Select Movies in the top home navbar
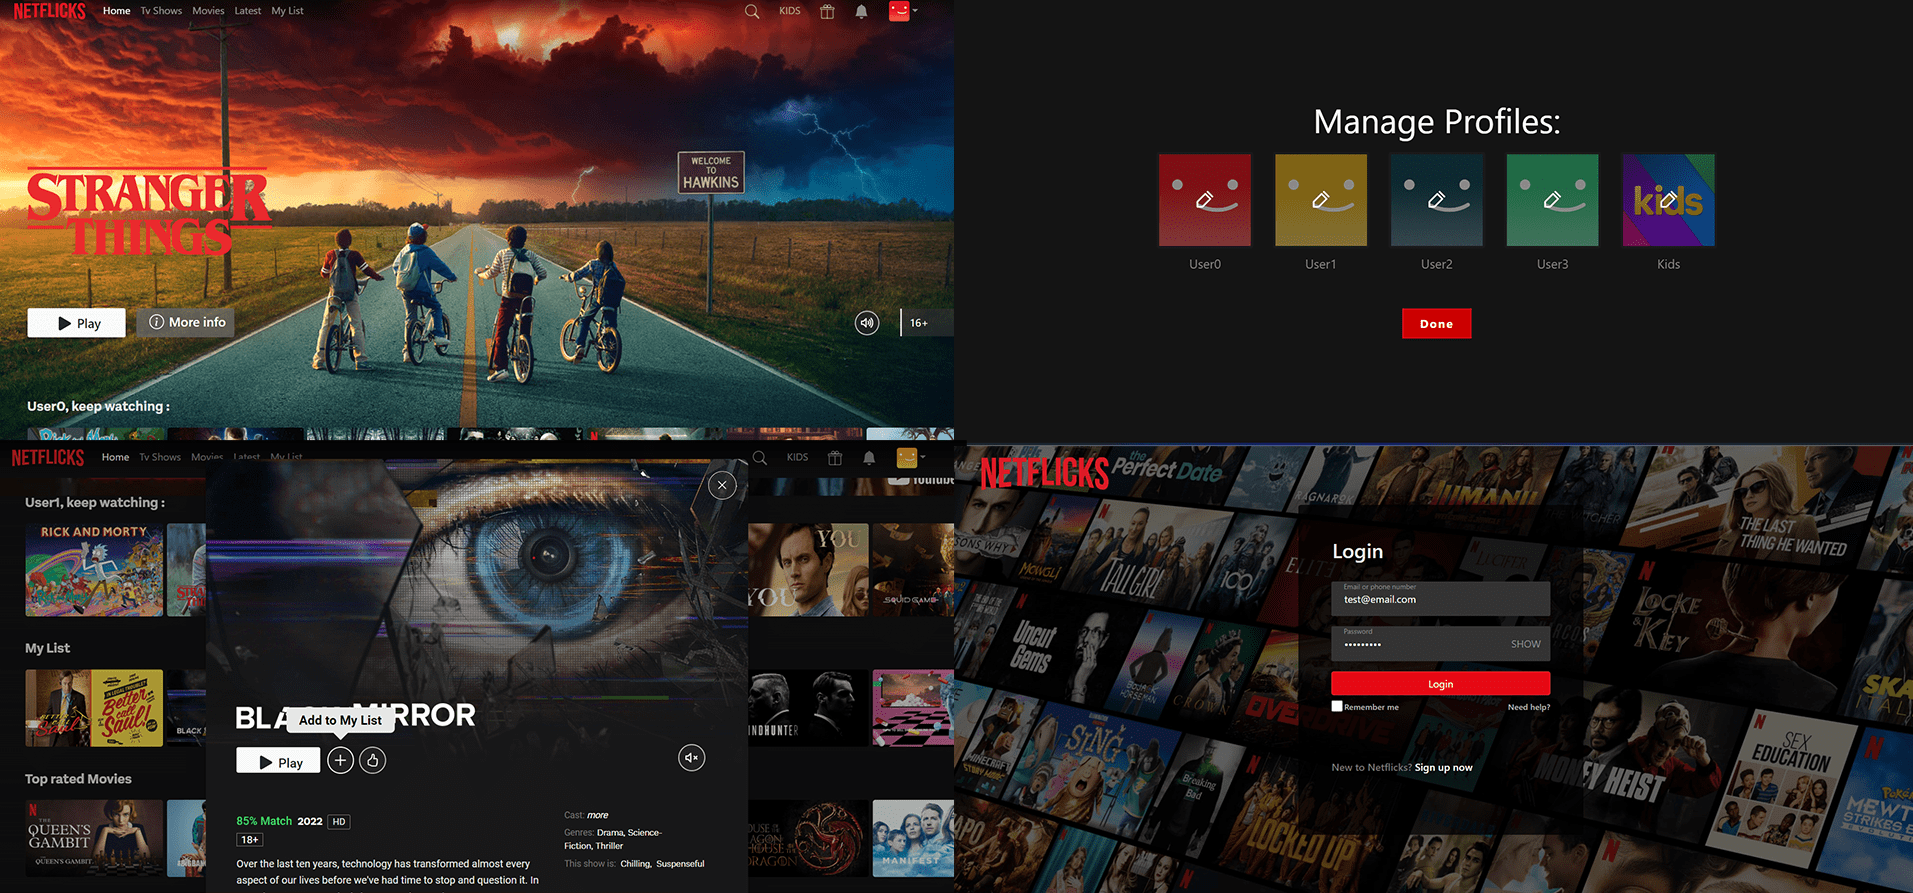The image size is (1913, 893). tap(208, 11)
